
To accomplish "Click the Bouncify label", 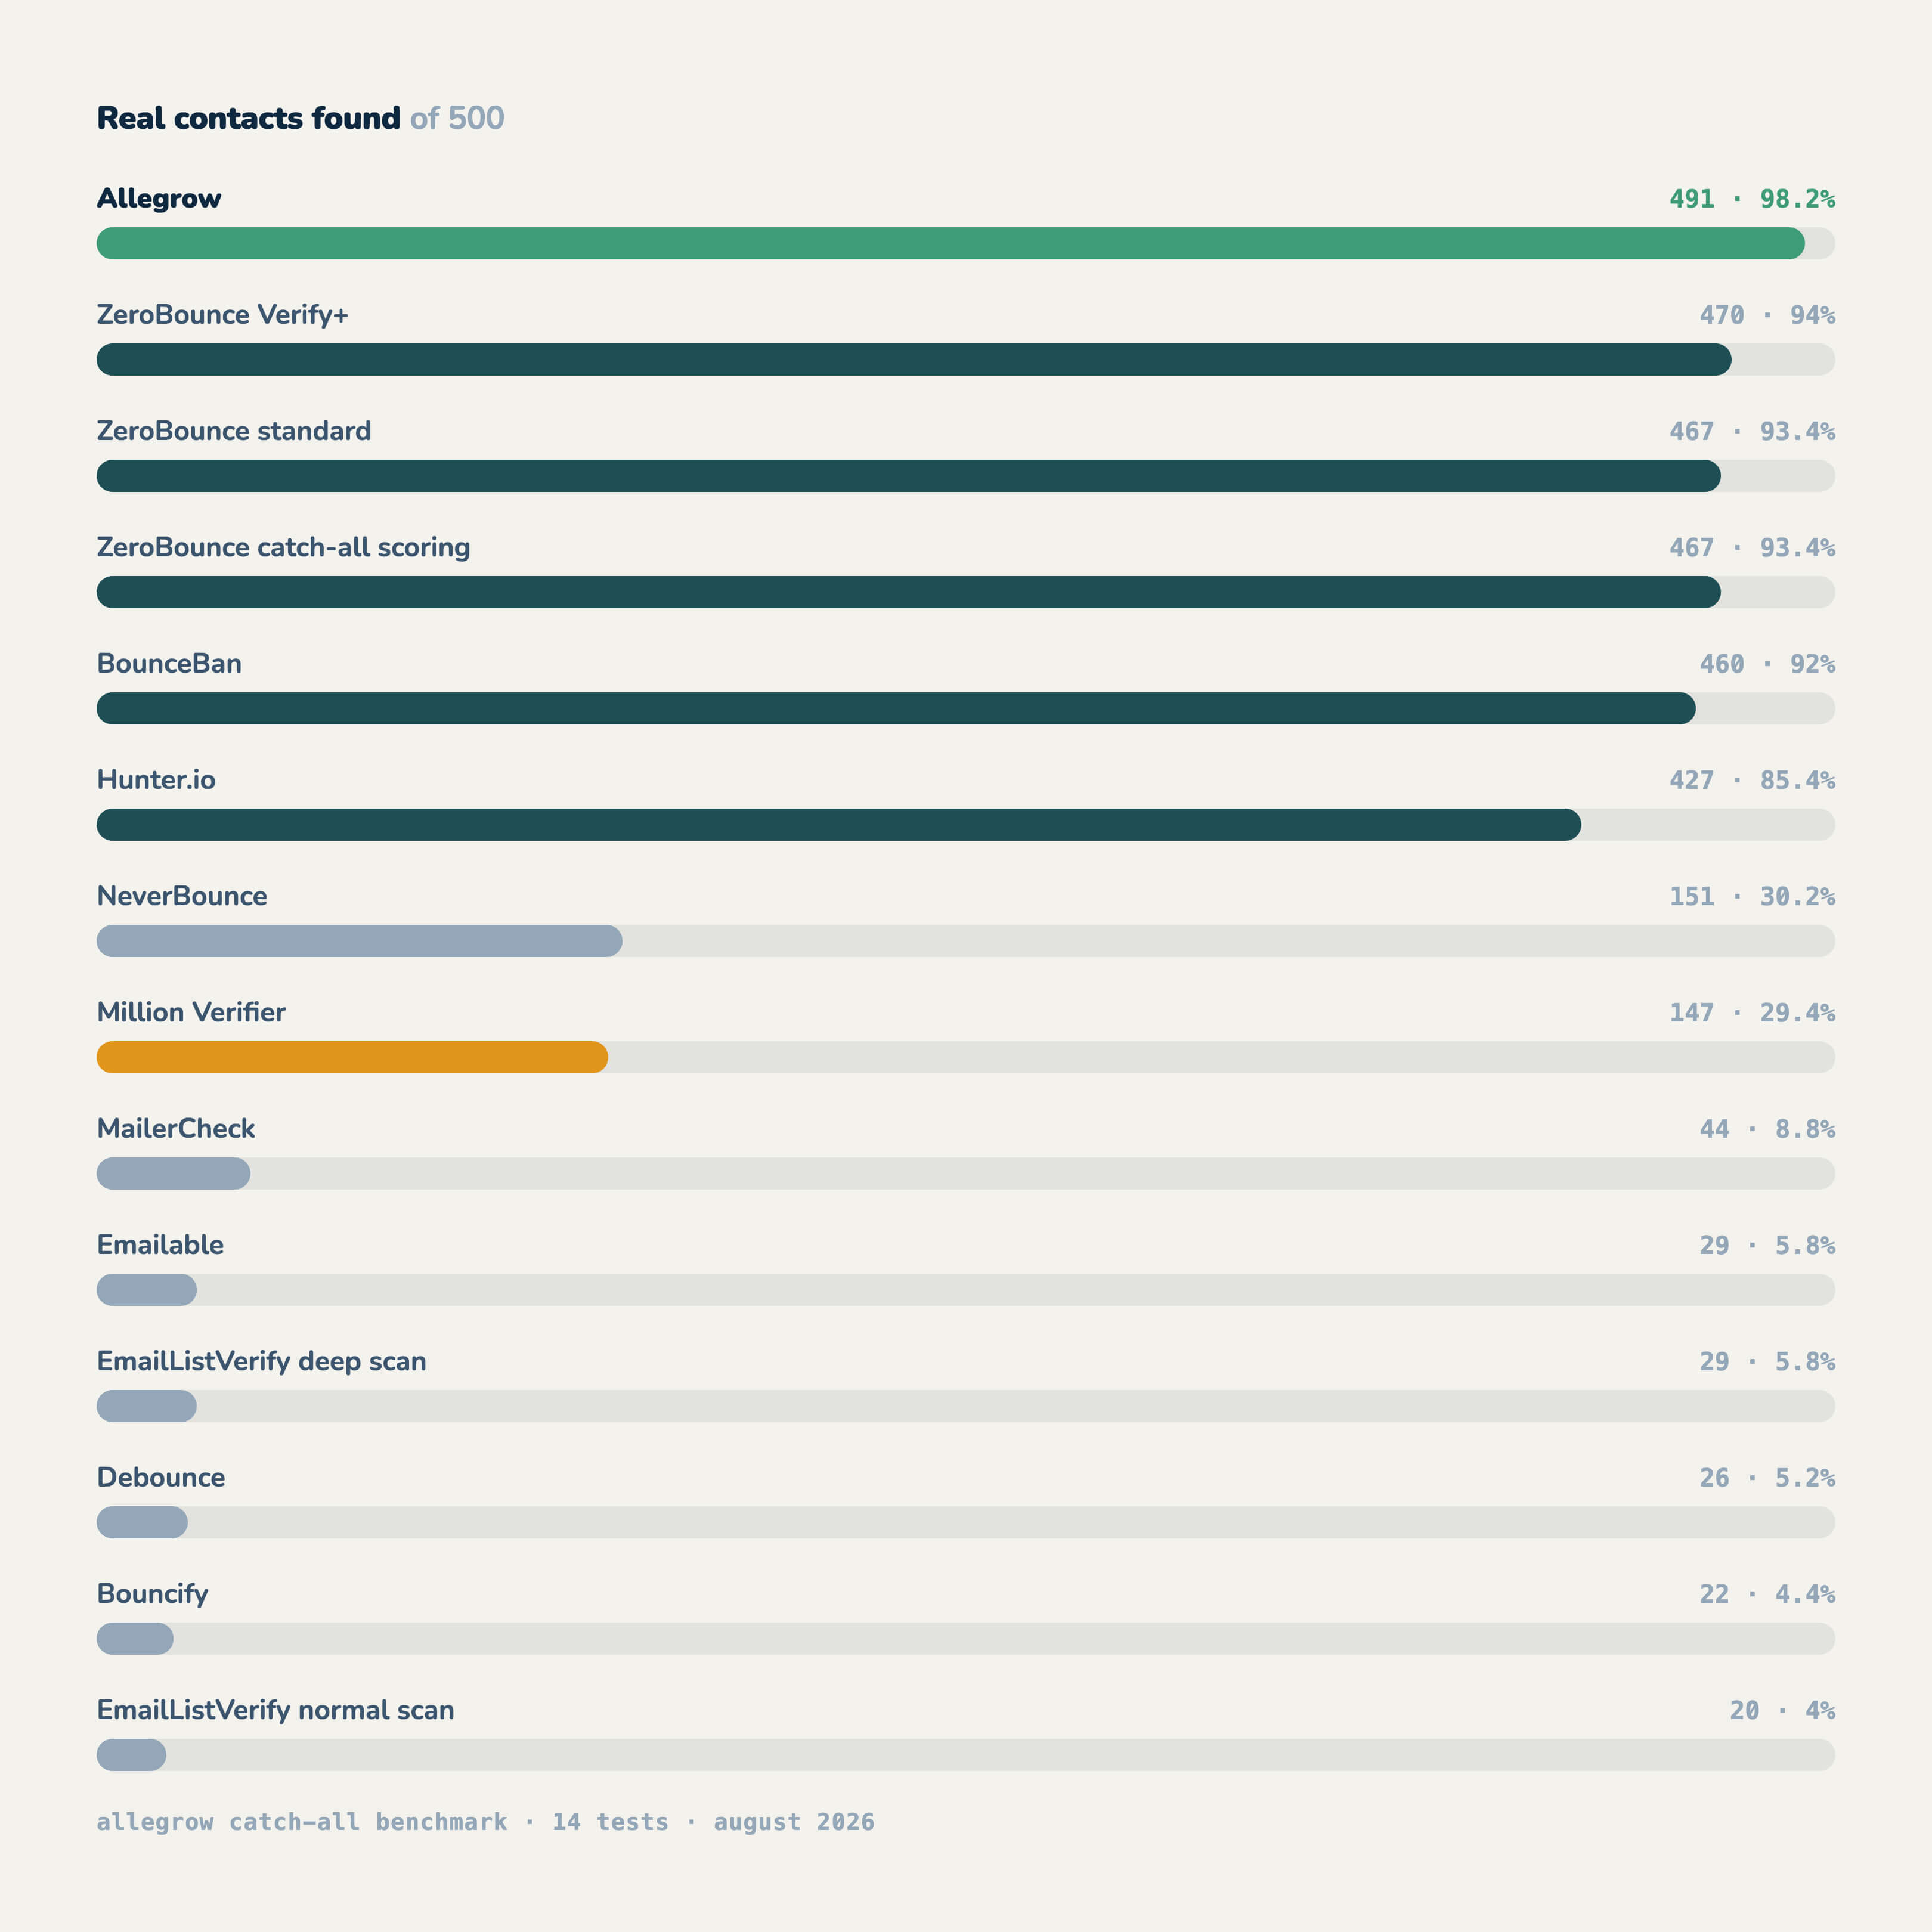I will click(x=153, y=1594).
